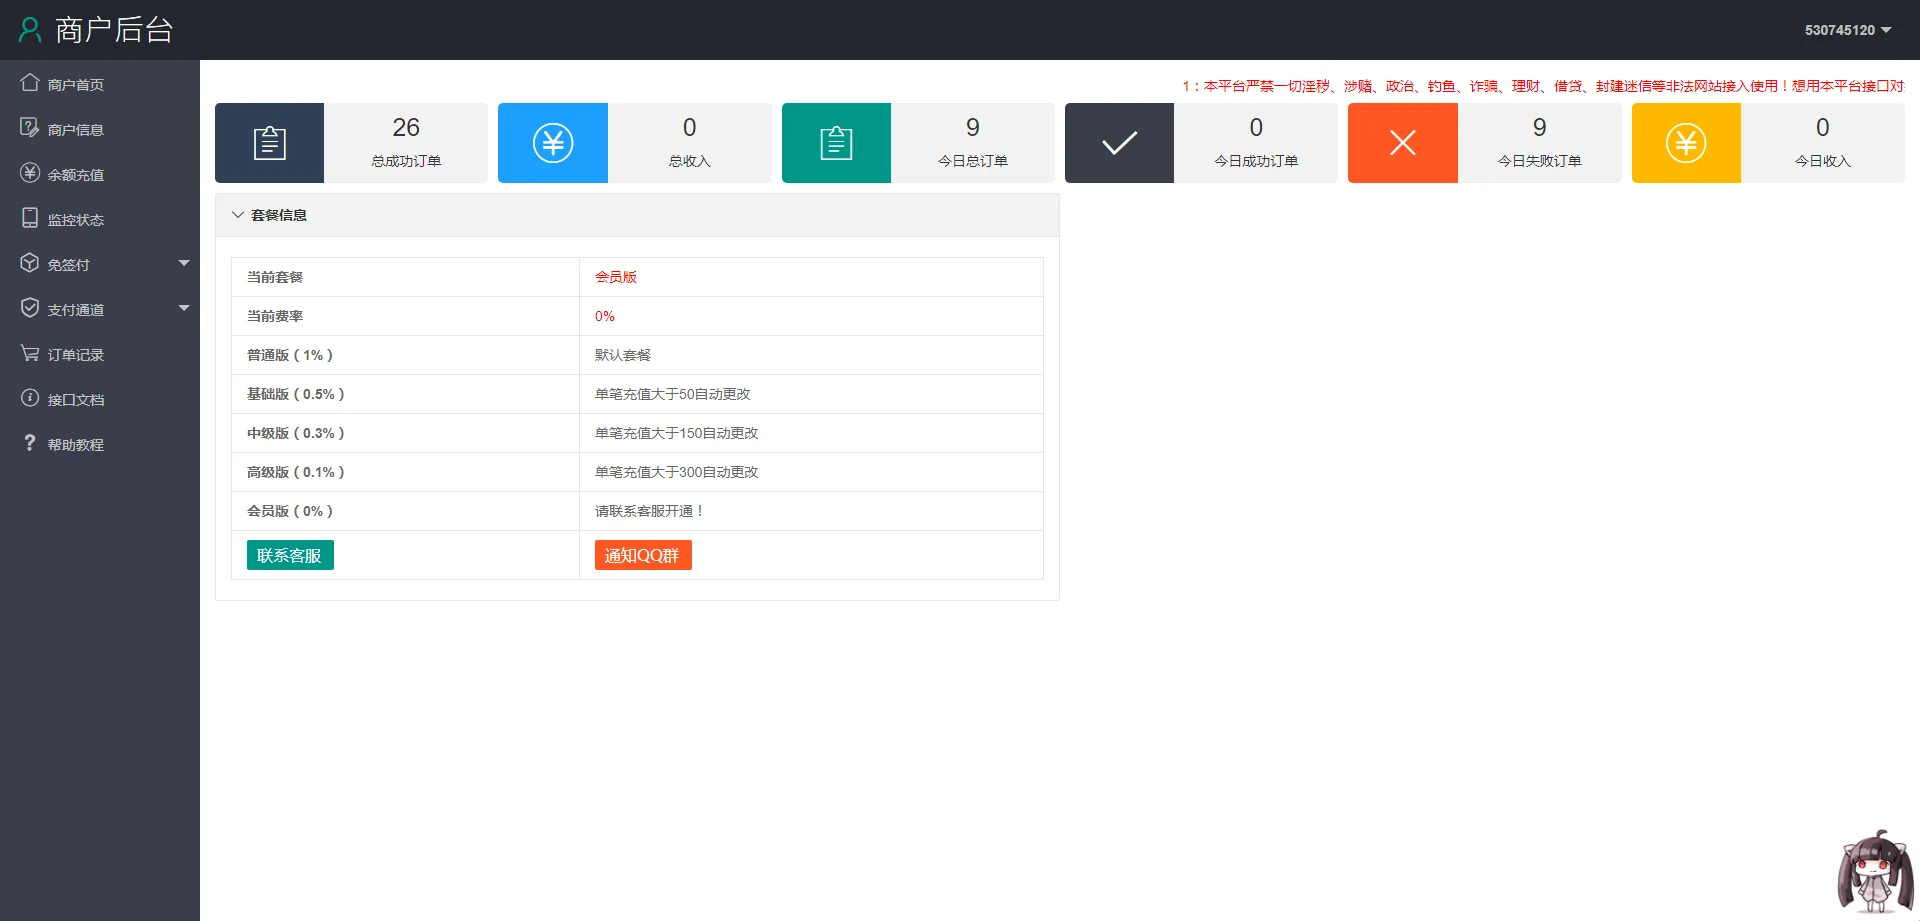Screen dimensions: 1920x921
Task: Click the red X failed-order icon
Action: click(x=1402, y=142)
